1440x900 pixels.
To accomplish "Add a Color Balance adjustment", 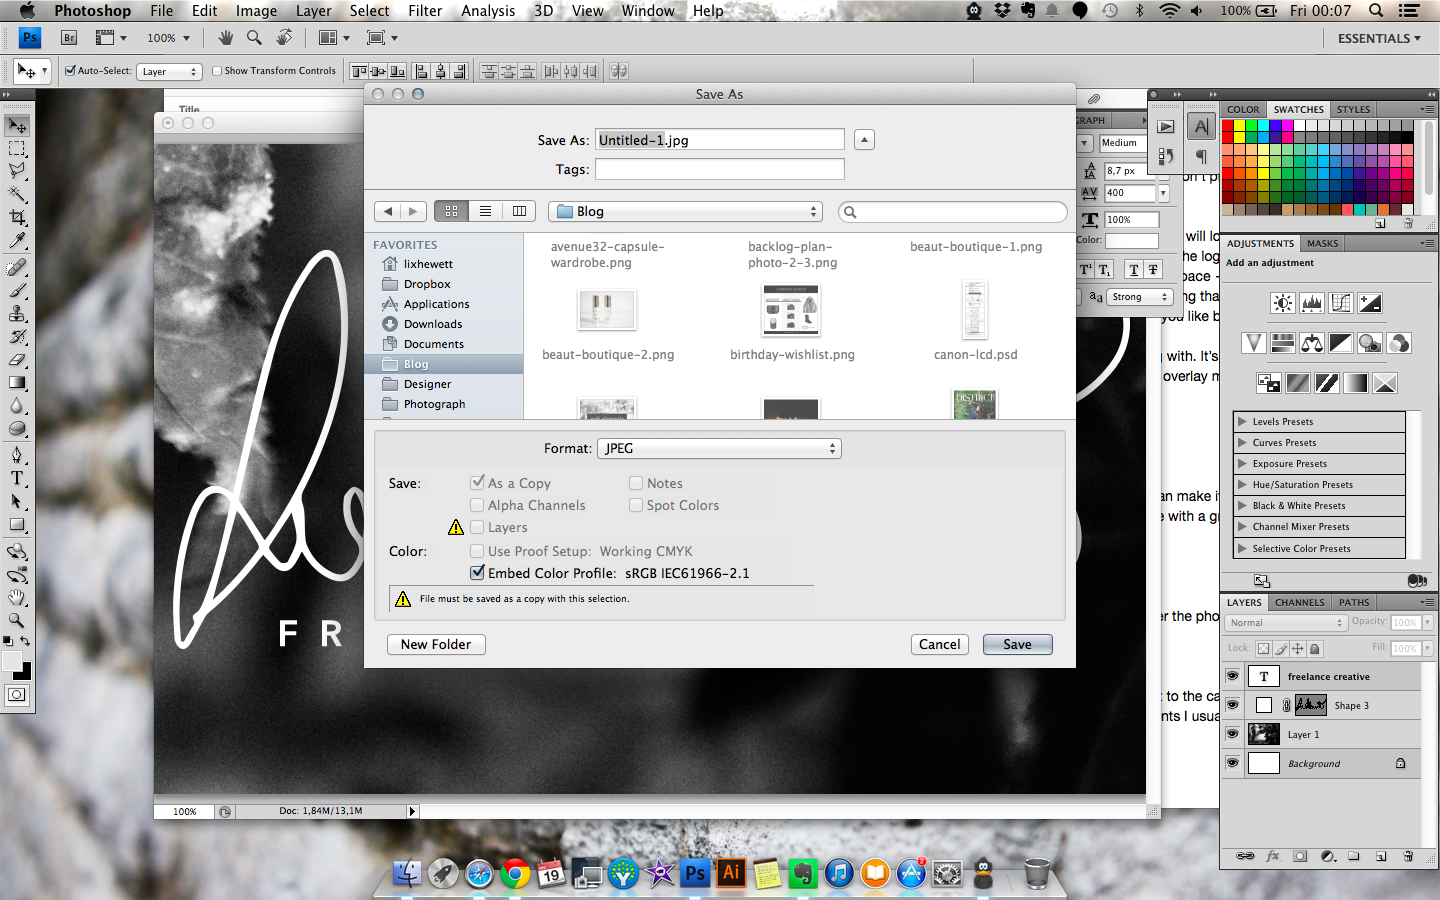I will [1312, 343].
